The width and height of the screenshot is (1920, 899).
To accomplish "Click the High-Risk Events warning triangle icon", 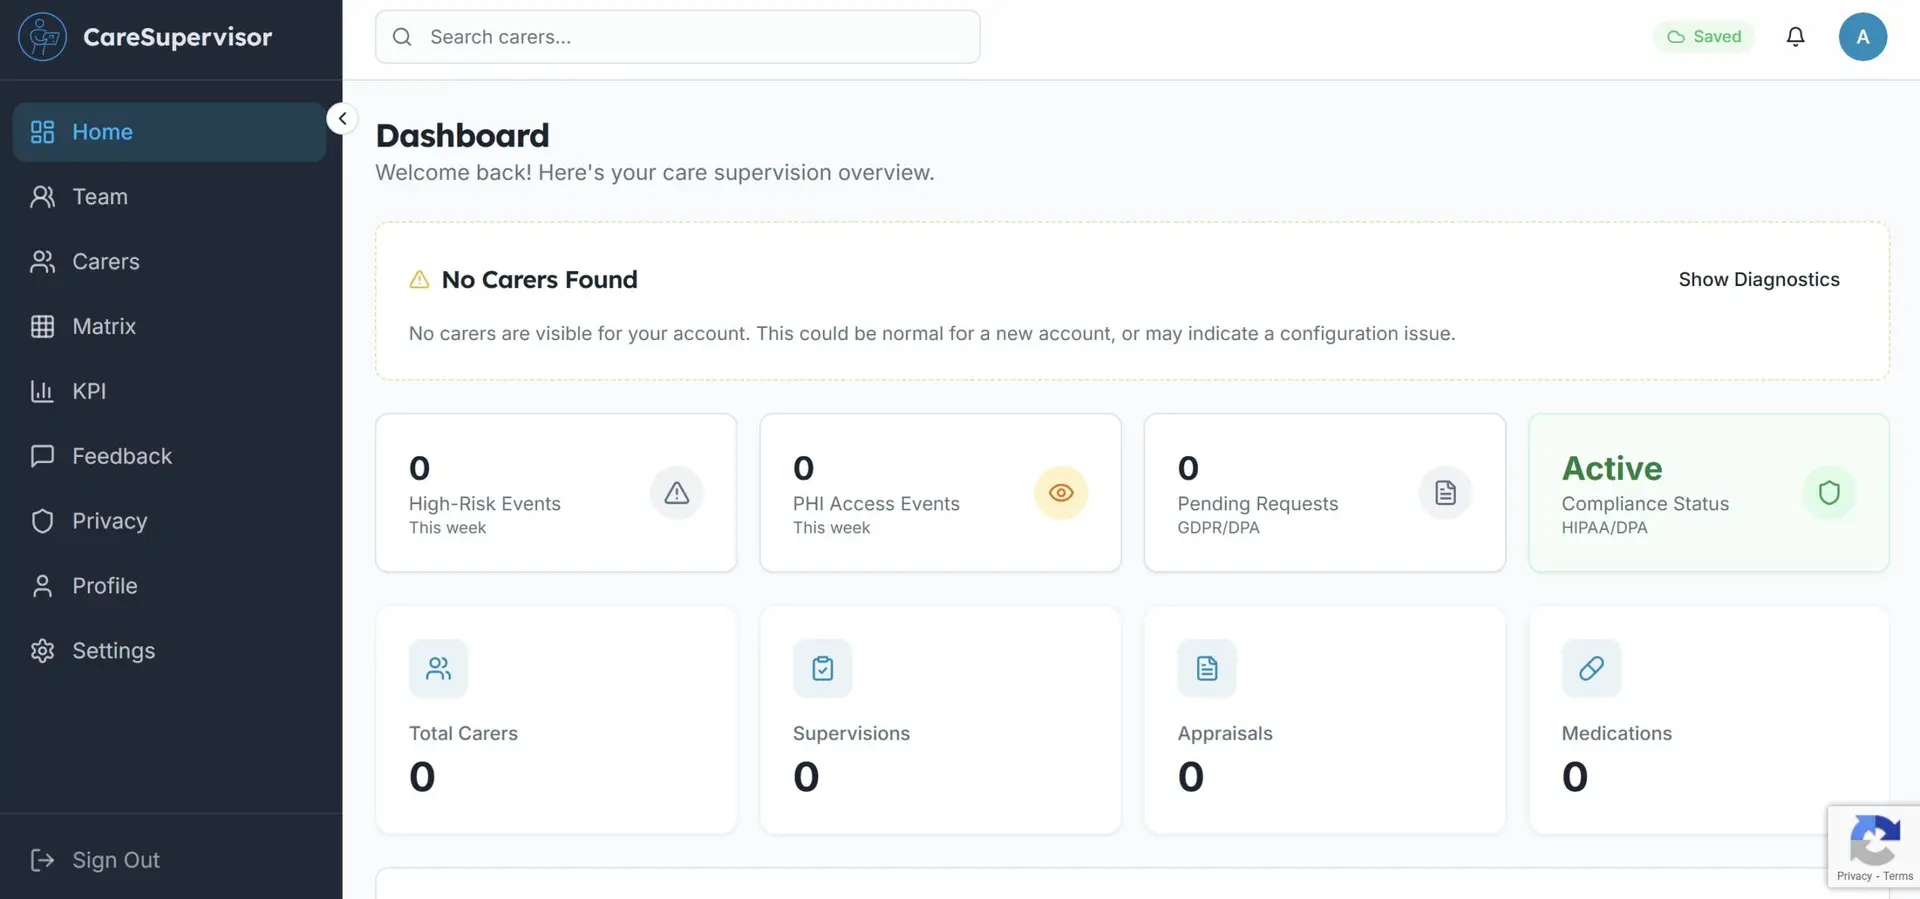I will click(677, 493).
